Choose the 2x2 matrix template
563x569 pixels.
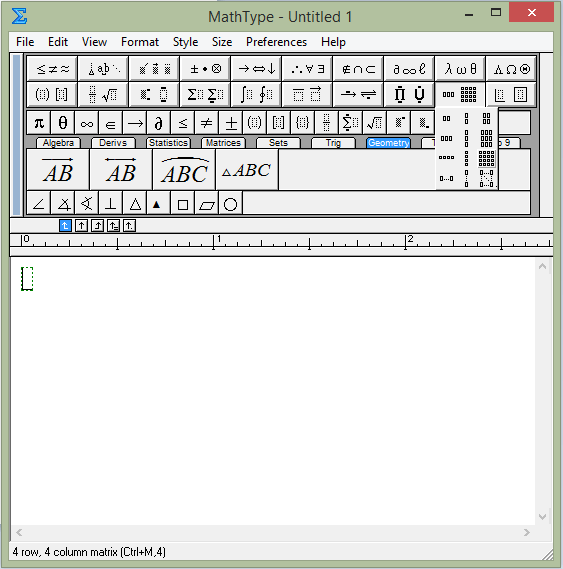[x=486, y=118]
